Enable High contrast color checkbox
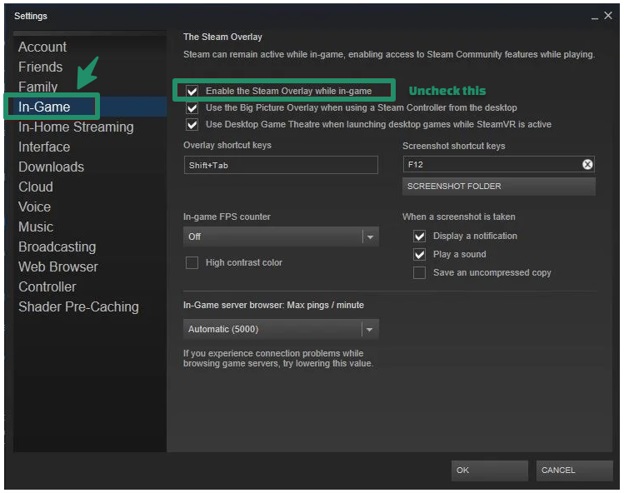This screenshot has width=624, height=493. tap(192, 263)
